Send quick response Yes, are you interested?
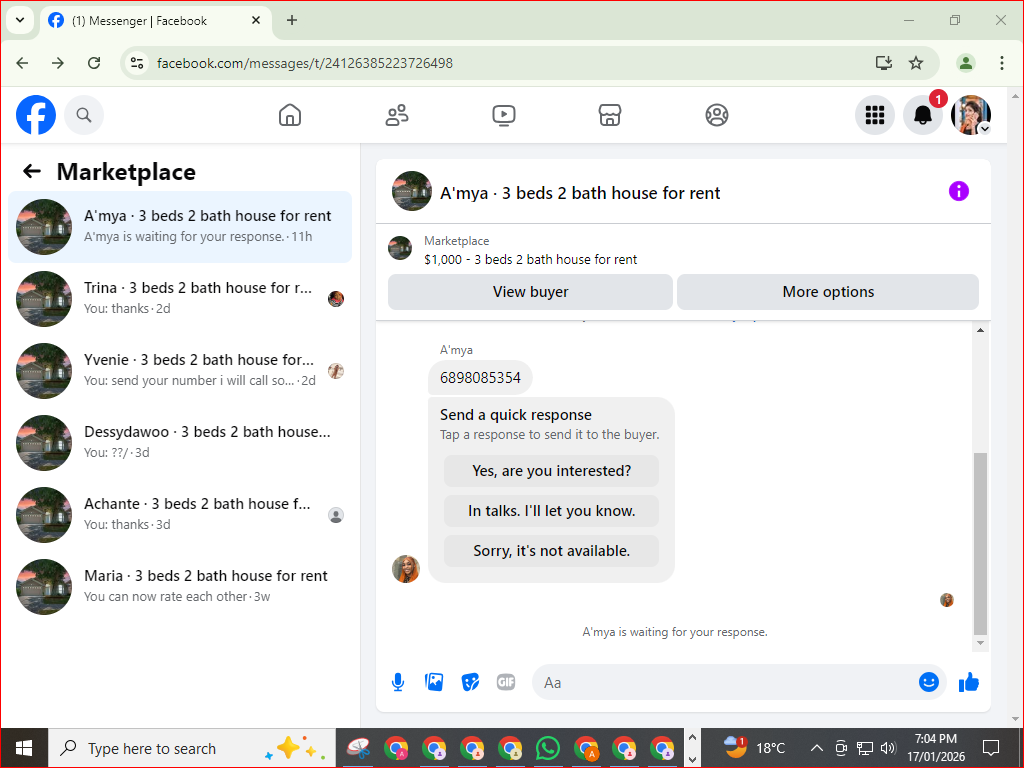The width and height of the screenshot is (1024, 768). (x=551, y=471)
